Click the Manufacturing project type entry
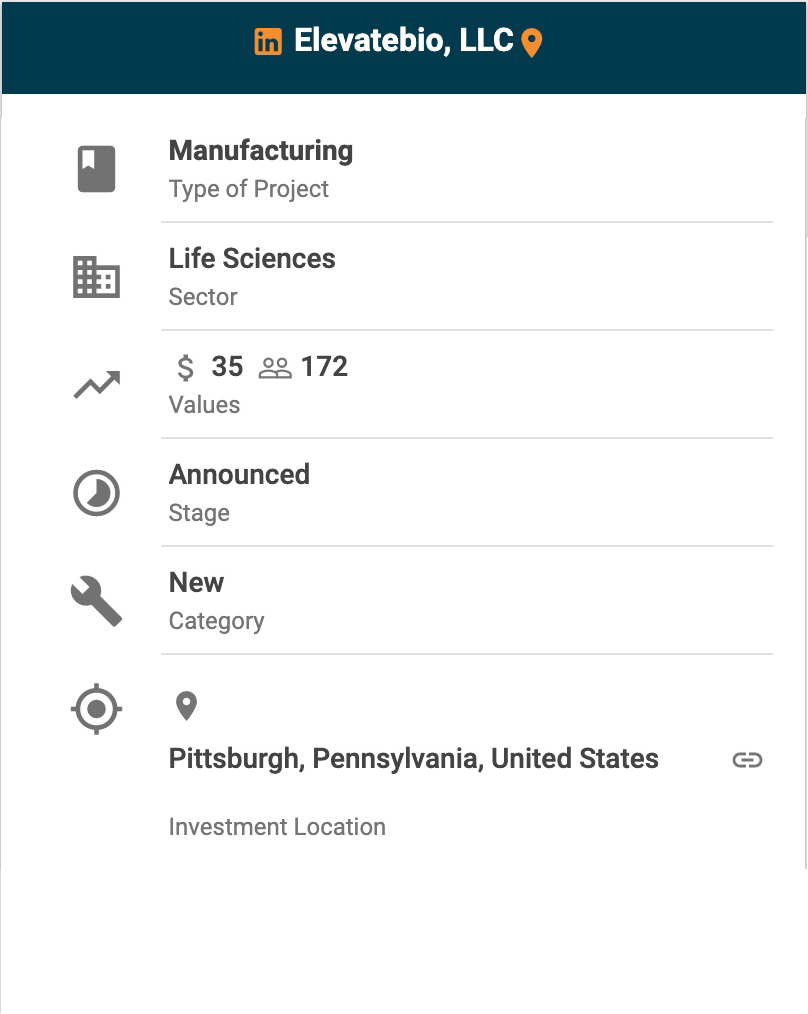Viewport: 808px width, 1014px height. pos(261,151)
